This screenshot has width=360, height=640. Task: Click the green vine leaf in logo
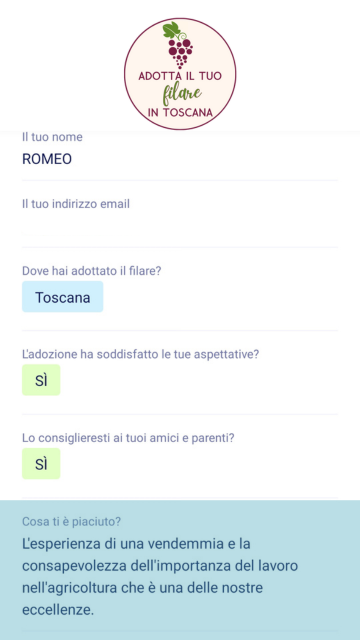pyautogui.click(x=171, y=29)
